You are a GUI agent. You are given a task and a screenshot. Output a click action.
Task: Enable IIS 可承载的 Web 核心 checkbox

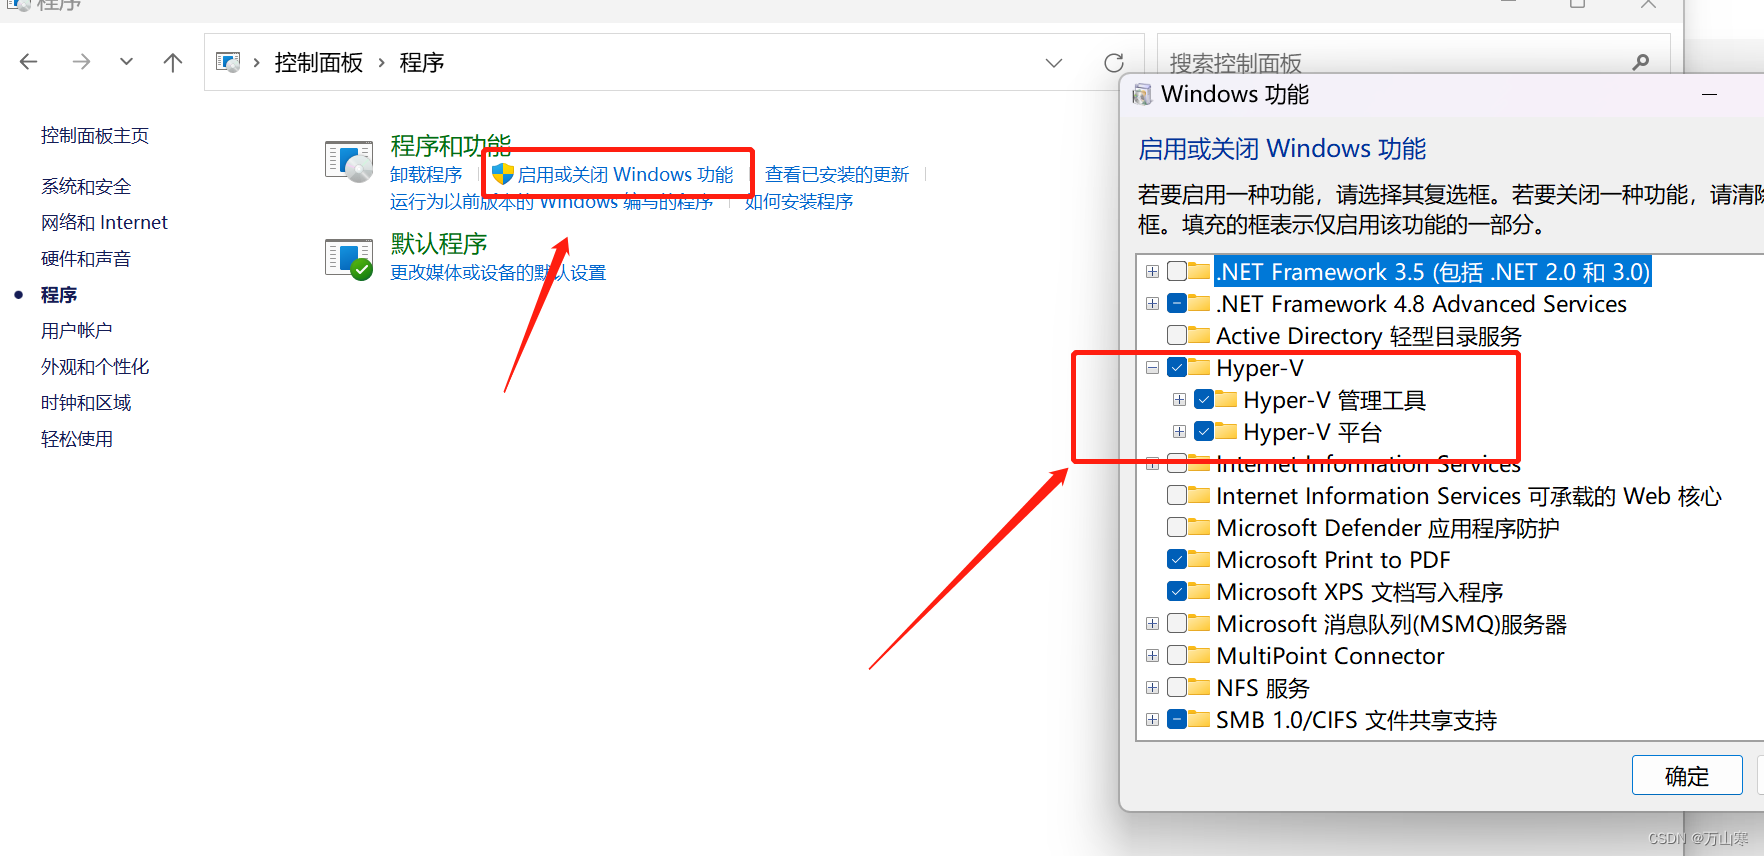tap(1177, 496)
